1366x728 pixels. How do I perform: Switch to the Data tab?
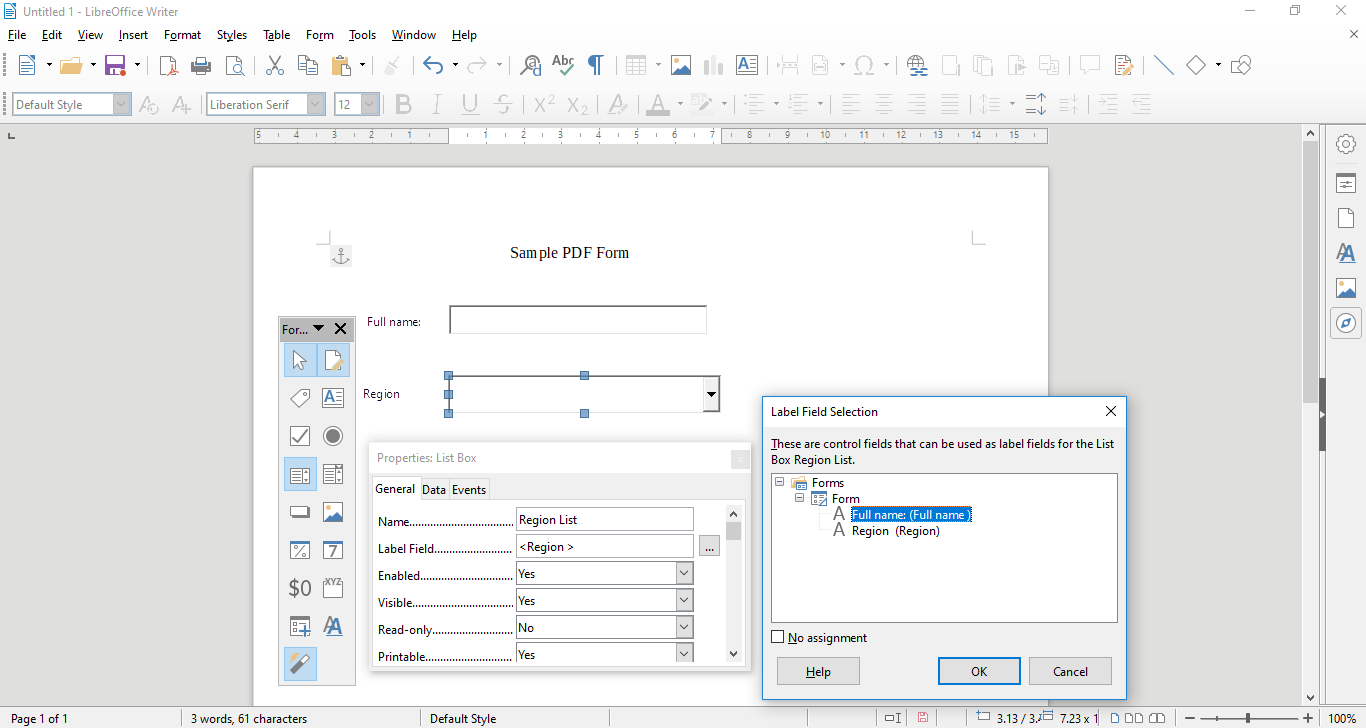(x=433, y=489)
